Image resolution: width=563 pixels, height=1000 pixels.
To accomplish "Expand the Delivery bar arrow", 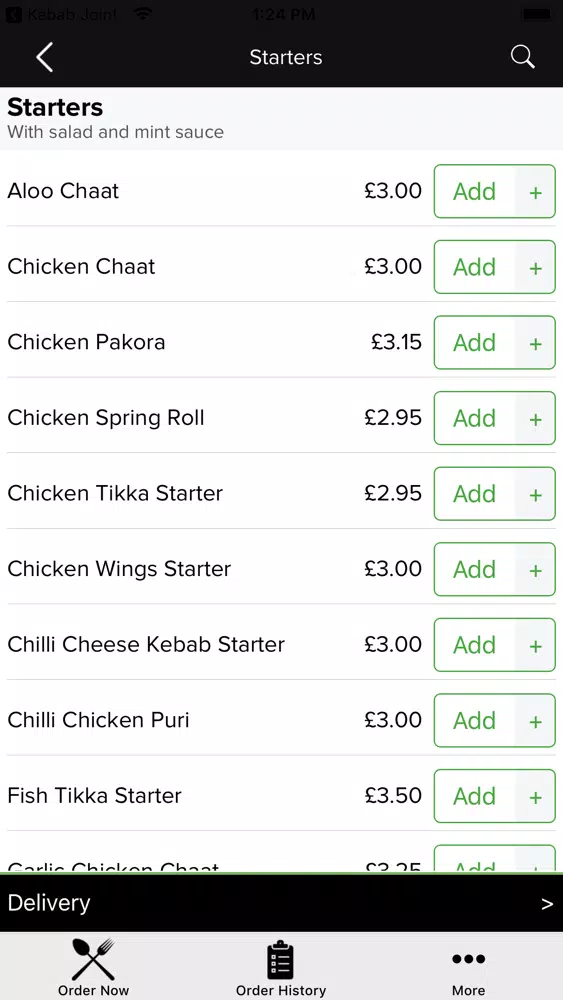I will [547, 904].
